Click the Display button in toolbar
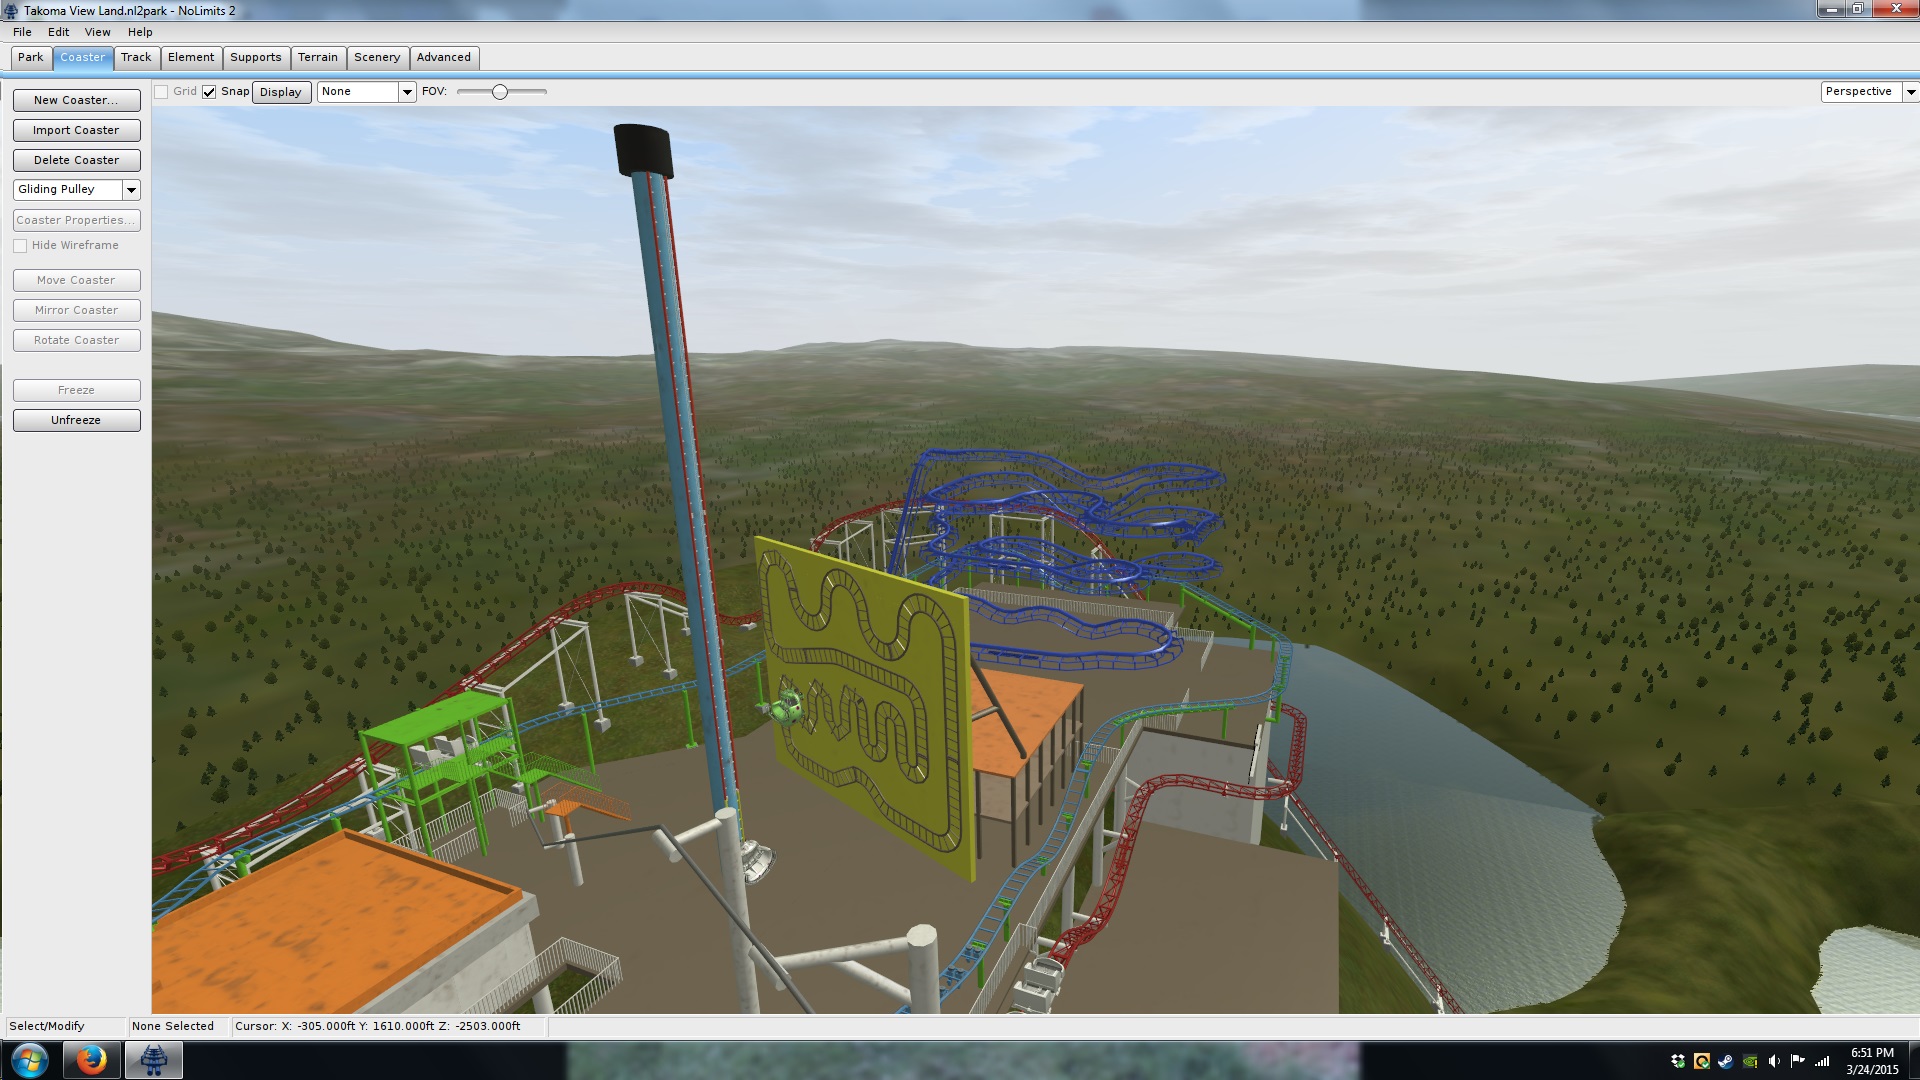The width and height of the screenshot is (1920, 1080). [281, 92]
